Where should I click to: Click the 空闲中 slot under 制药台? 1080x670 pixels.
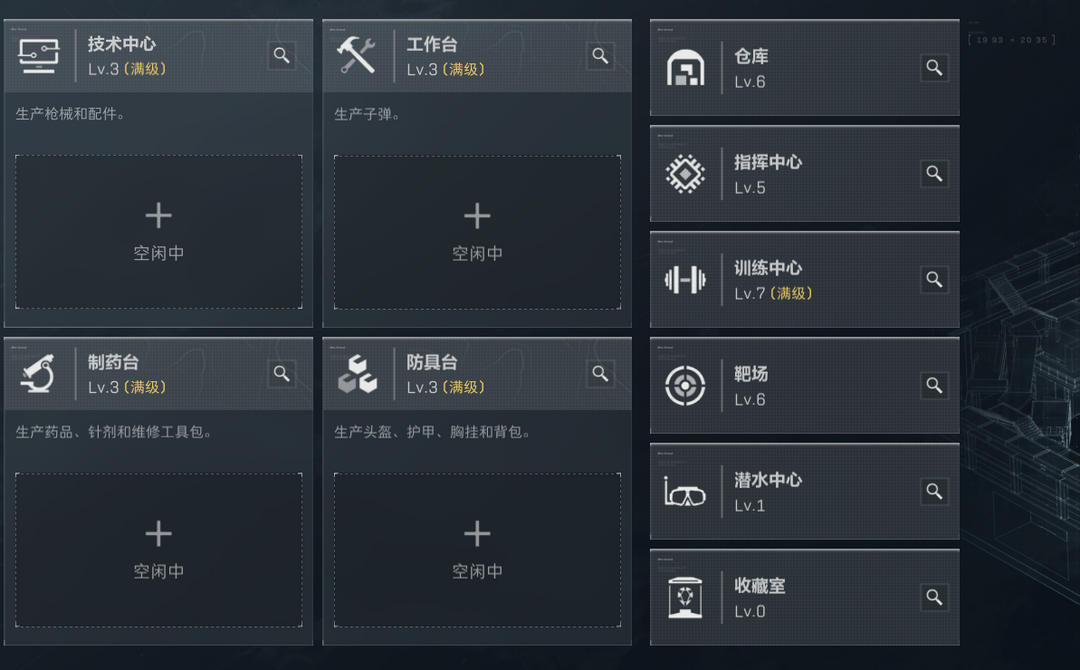point(158,549)
